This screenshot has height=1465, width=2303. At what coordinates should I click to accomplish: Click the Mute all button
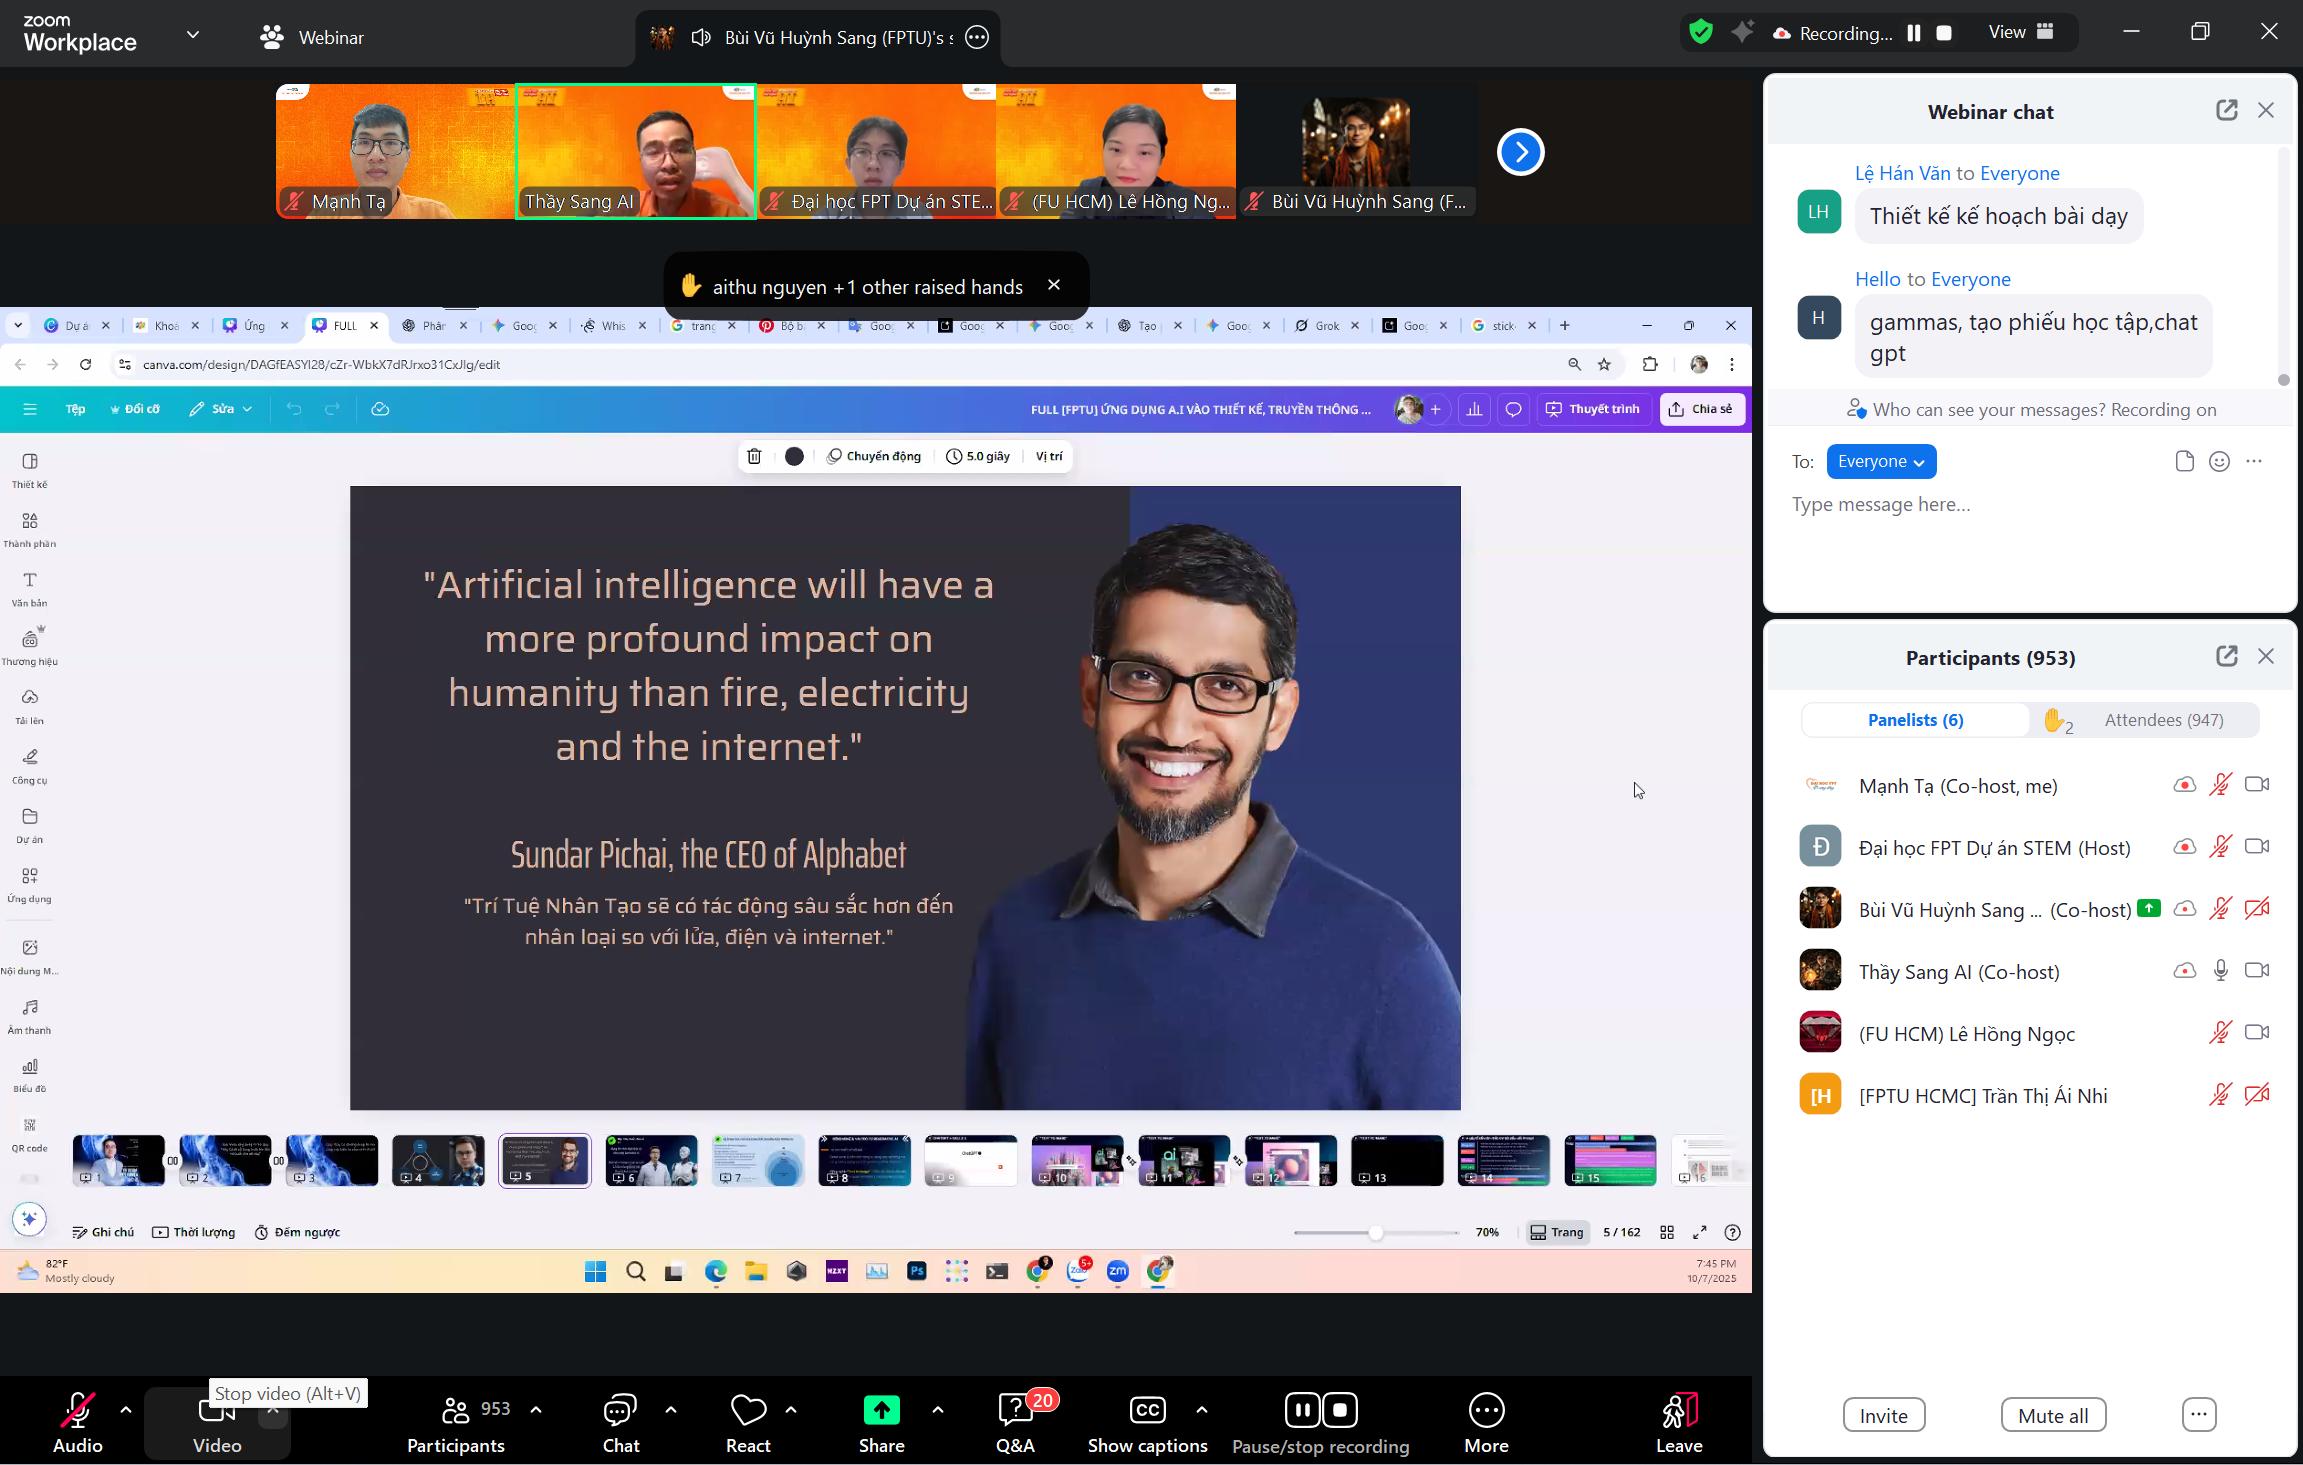pos(2052,1415)
